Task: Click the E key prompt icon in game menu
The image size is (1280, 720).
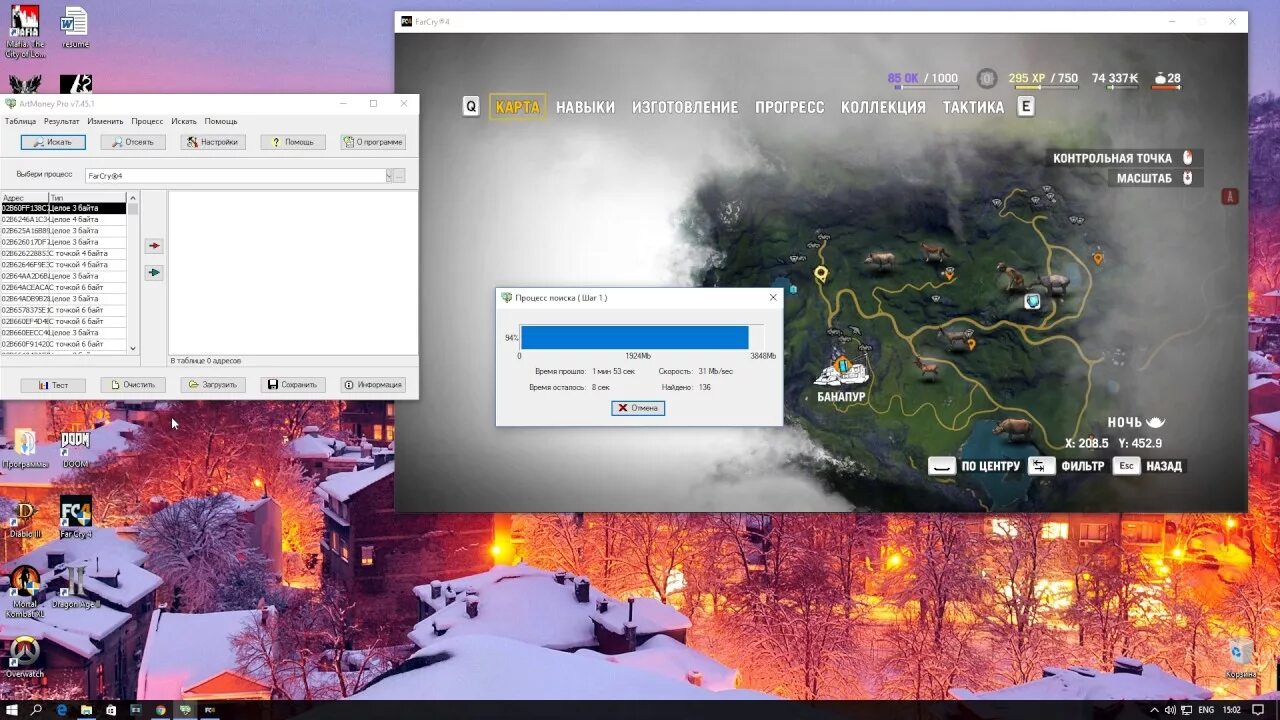Action: pyautogui.click(x=1025, y=106)
